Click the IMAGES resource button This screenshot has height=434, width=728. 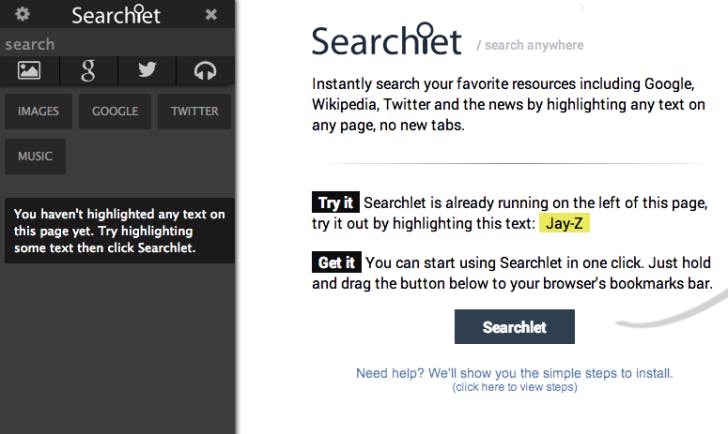(39, 112)
